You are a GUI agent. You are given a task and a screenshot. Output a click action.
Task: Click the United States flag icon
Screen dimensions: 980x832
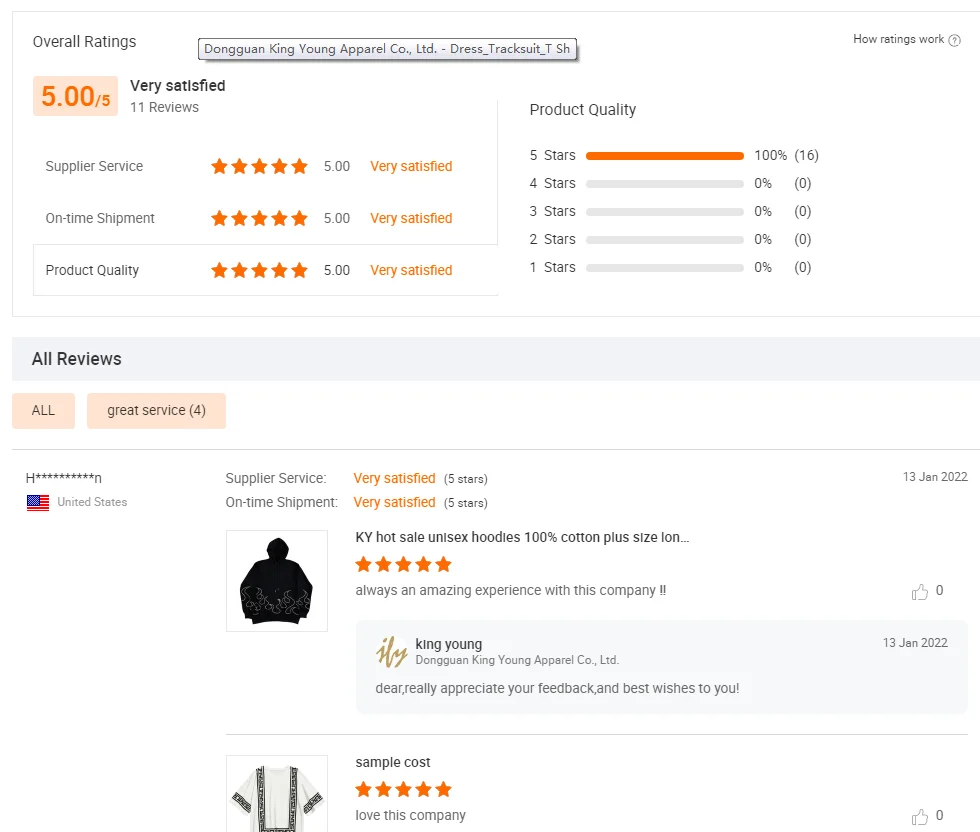(38, 503)
